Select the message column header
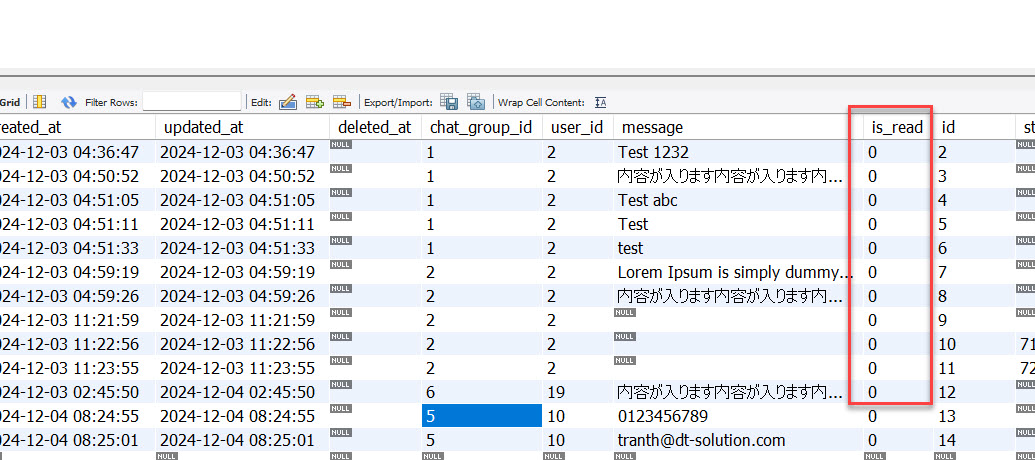This screenshot has width=1035, height=460. (652, 127)
